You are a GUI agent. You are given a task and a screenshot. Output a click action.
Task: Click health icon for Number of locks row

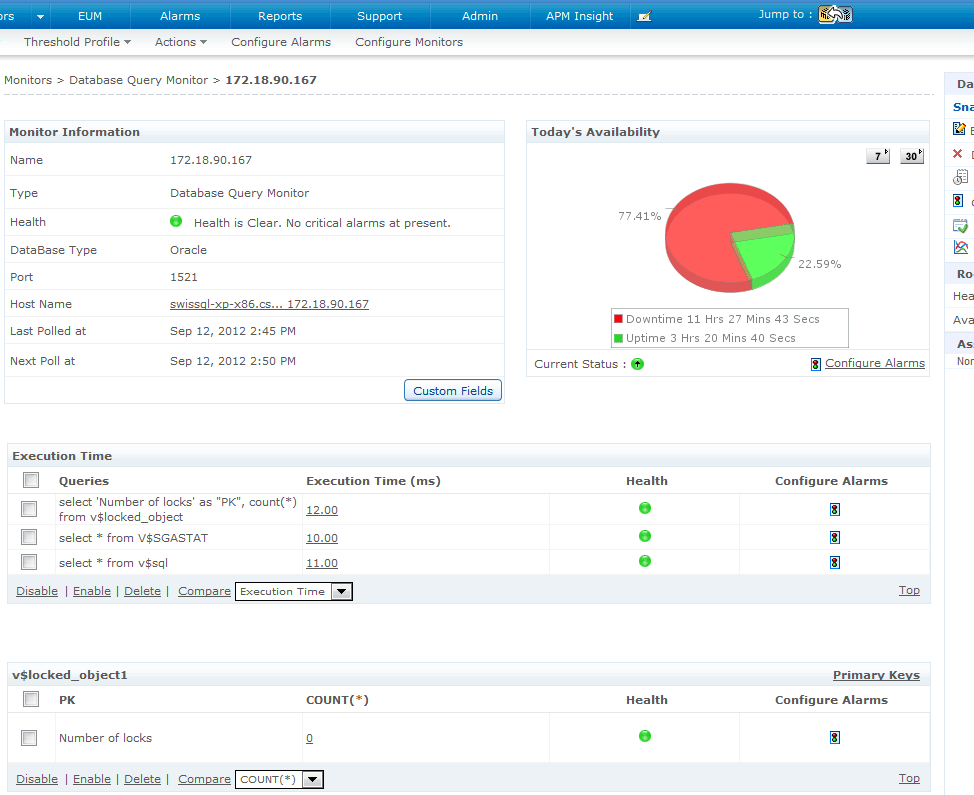pos(645,737)
